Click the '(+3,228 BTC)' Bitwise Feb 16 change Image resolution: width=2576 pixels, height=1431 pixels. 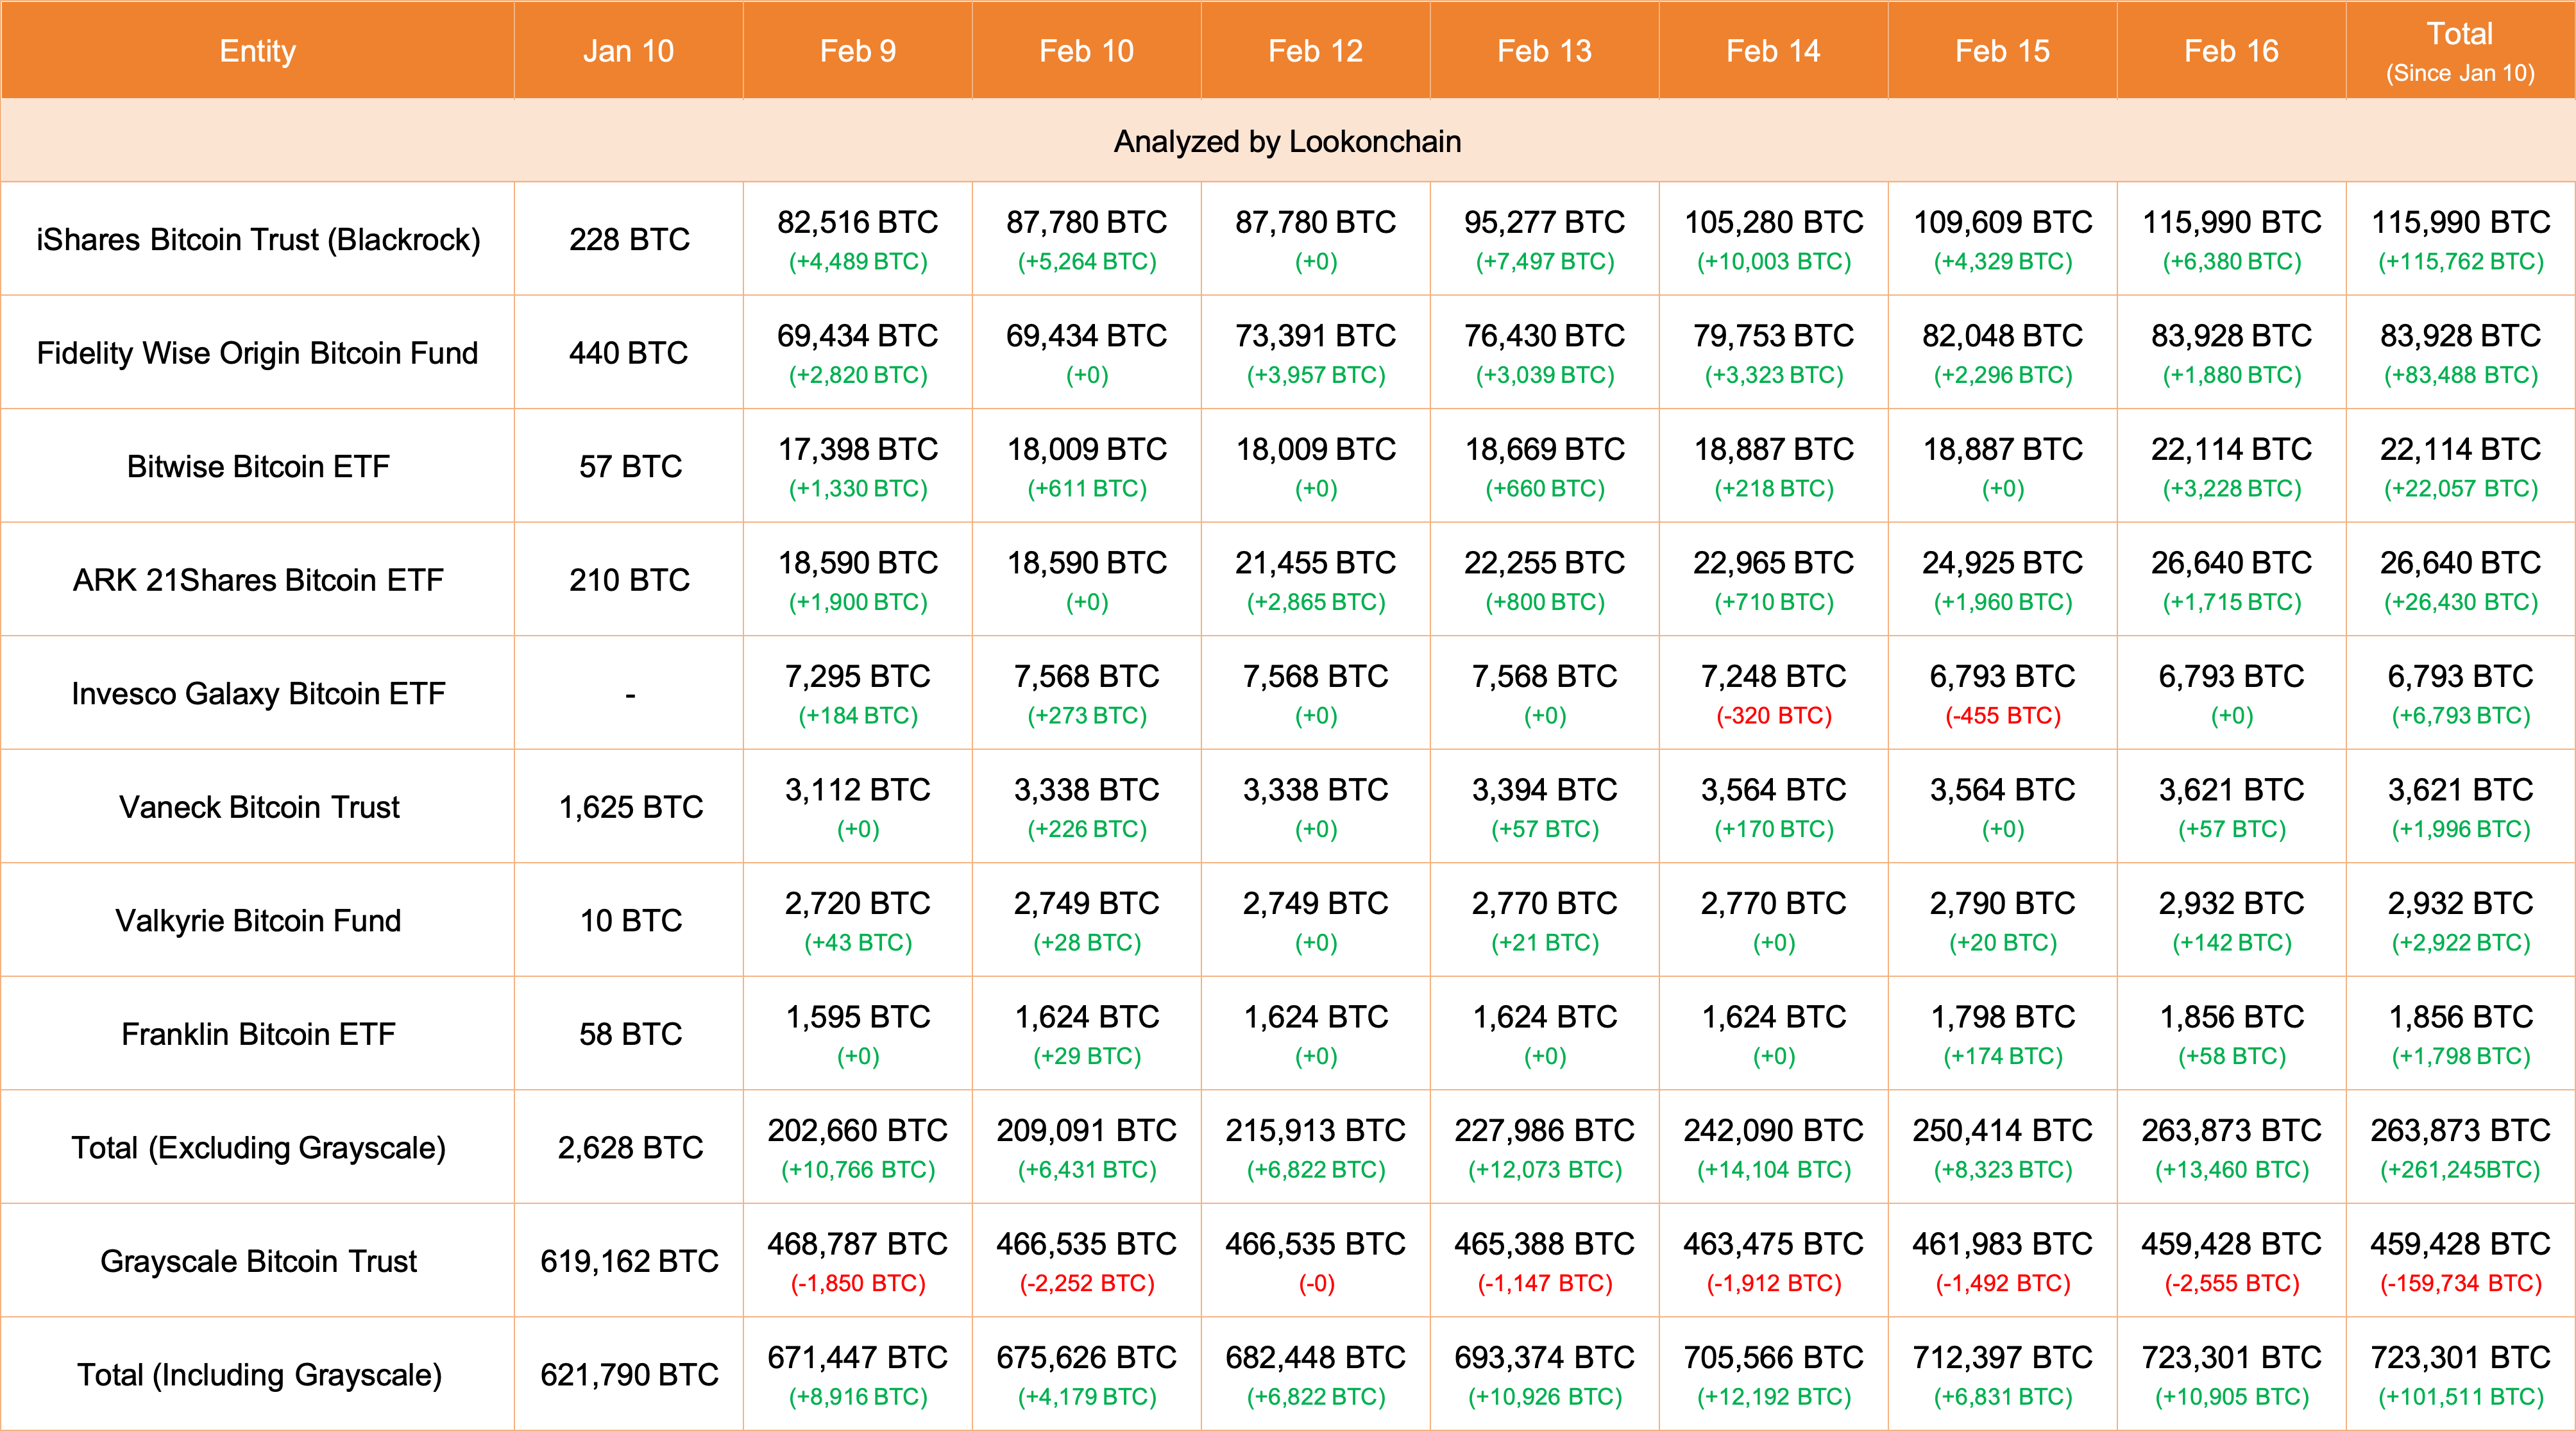(2232, 489)
